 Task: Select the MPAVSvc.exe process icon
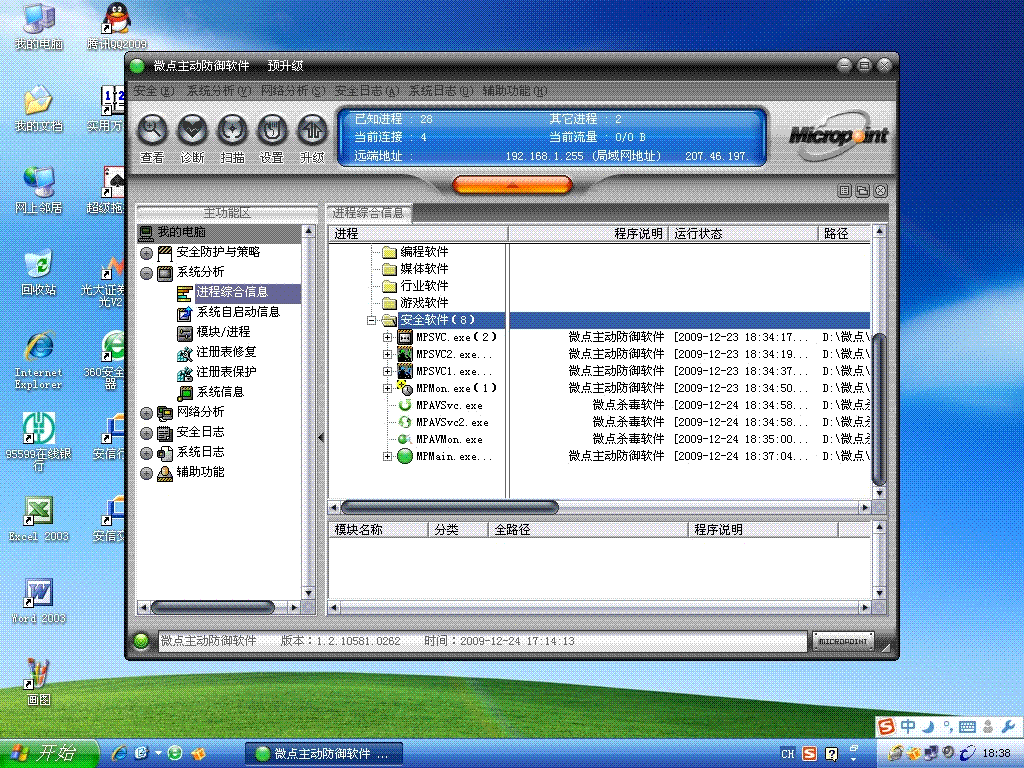[x=405, y=405]
